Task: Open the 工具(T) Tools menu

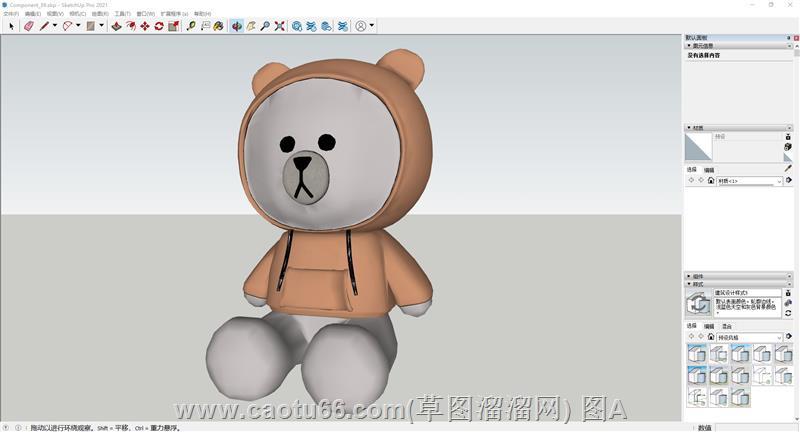Action: point(122,14)
